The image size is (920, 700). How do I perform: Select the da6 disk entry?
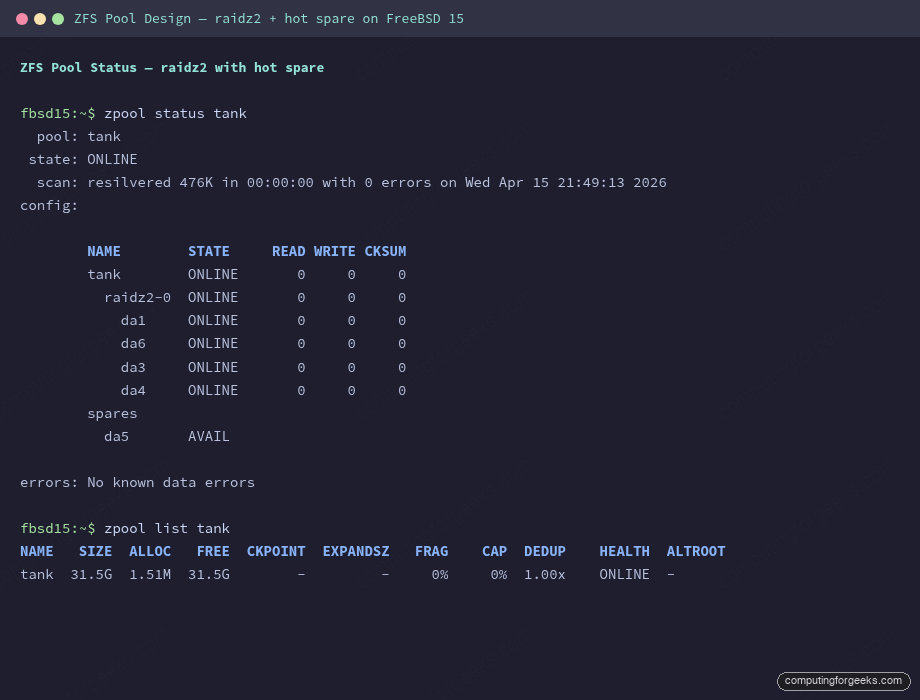coord(133,343)
